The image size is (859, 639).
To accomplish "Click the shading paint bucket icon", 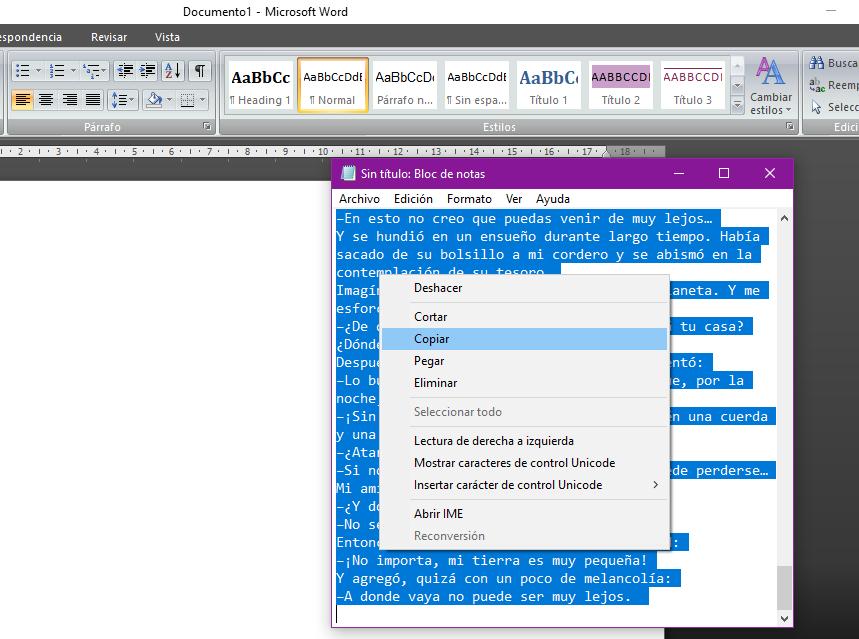I will [154, 100].
